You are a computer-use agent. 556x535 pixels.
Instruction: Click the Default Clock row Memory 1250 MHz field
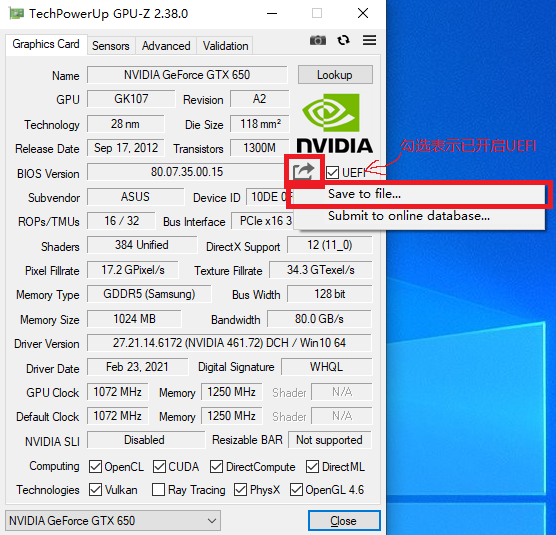tap(232, 416)
